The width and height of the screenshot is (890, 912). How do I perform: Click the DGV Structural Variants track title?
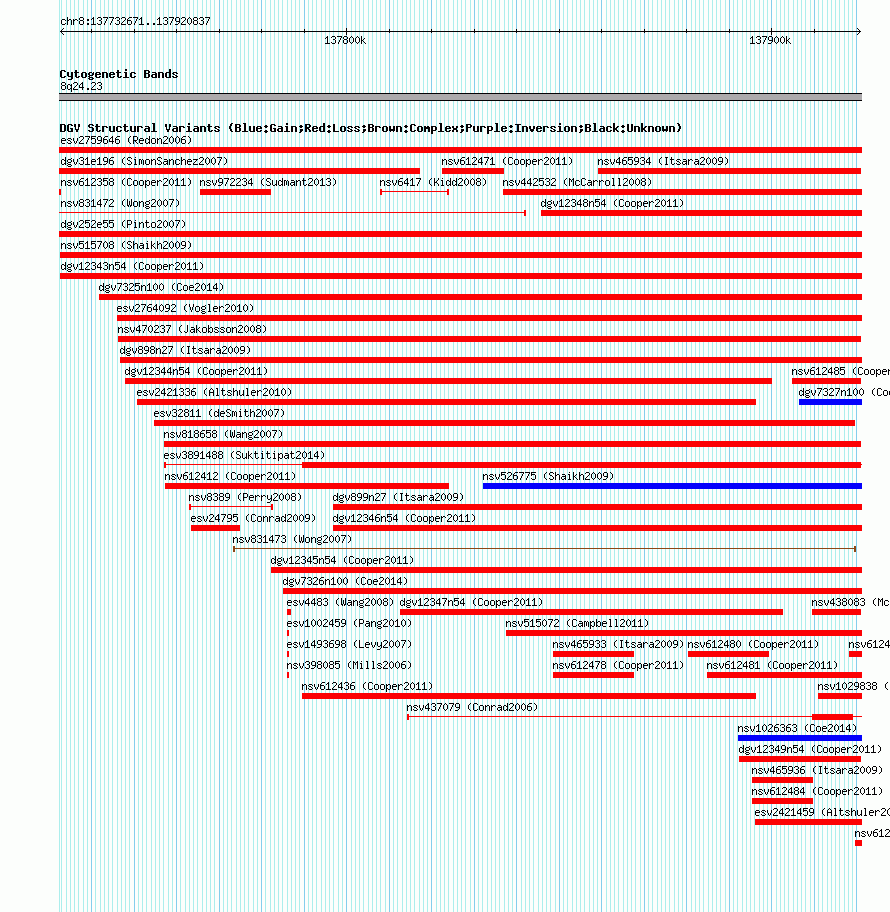click(370, 128)
